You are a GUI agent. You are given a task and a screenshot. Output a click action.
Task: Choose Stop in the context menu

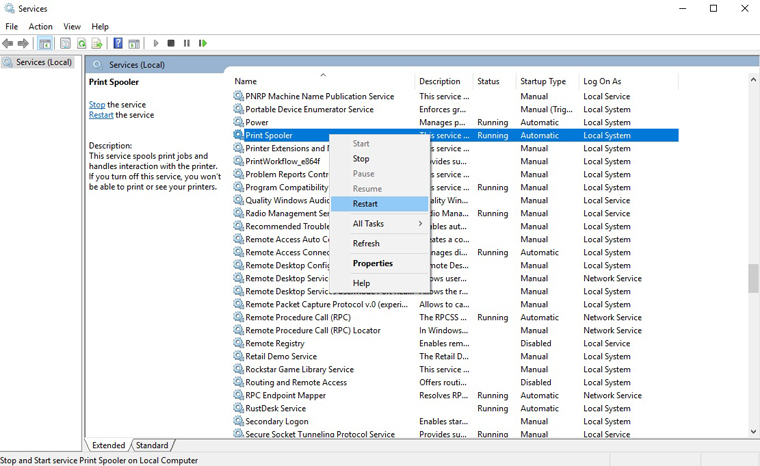[380, 159]
